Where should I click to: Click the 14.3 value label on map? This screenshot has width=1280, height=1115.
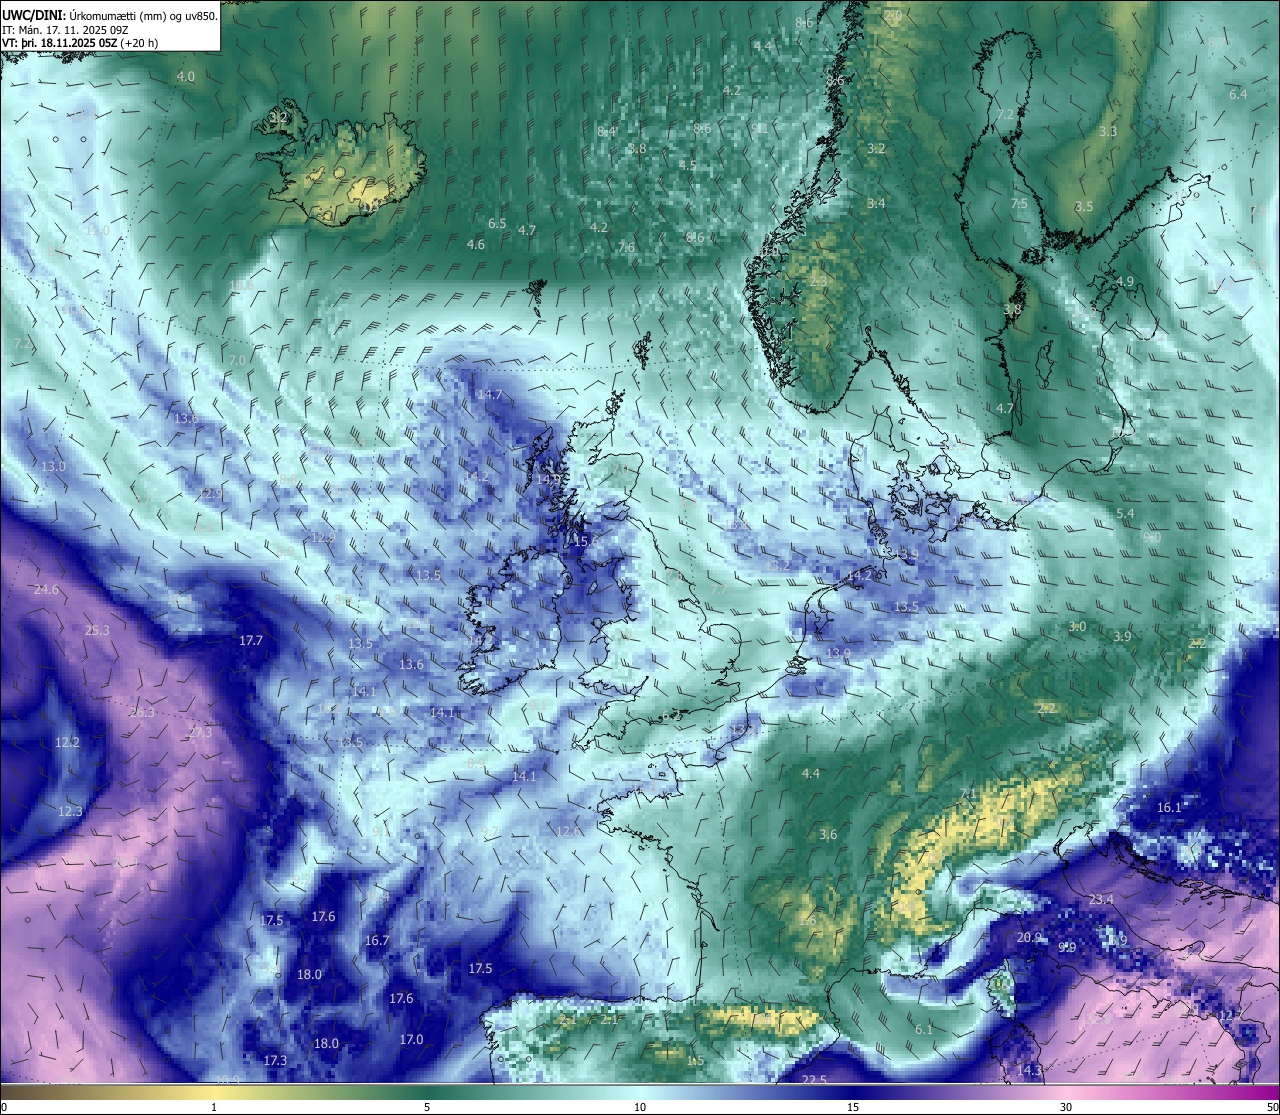tap(1029, 1070)
